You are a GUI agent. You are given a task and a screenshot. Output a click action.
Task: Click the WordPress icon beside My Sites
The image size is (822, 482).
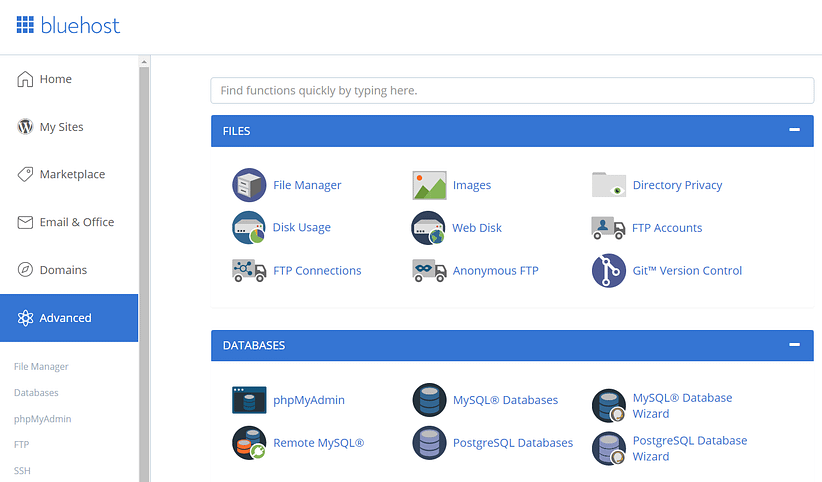(25, 127)
